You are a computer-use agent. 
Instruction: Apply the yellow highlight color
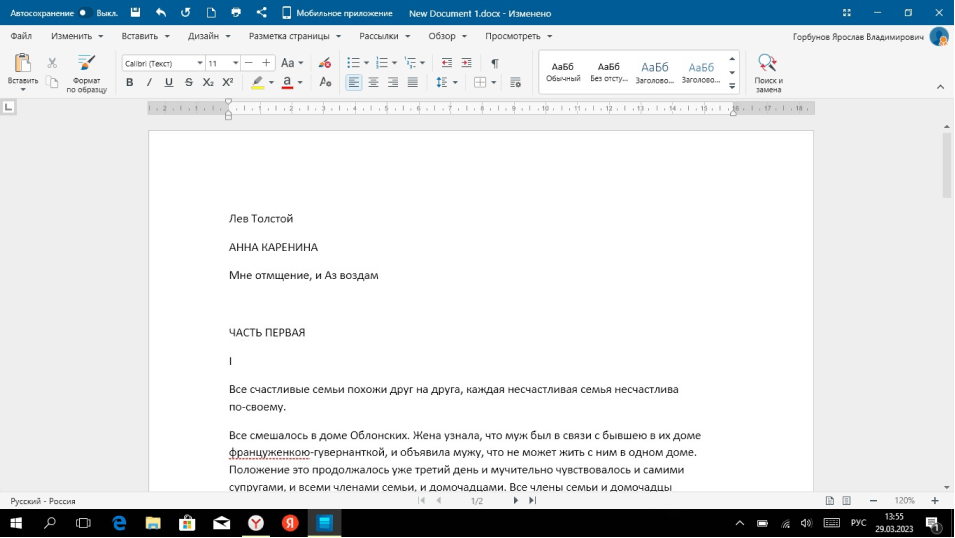[258, 82]
